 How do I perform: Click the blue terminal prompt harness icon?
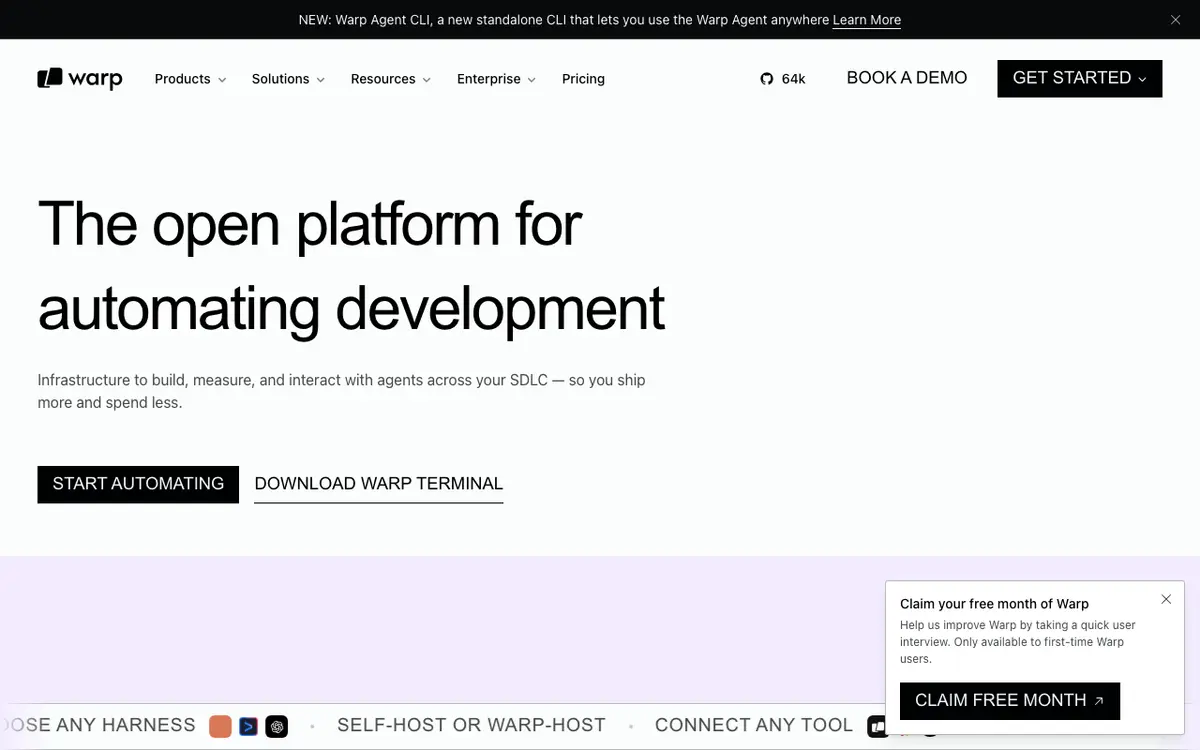[x=248, y=727]
